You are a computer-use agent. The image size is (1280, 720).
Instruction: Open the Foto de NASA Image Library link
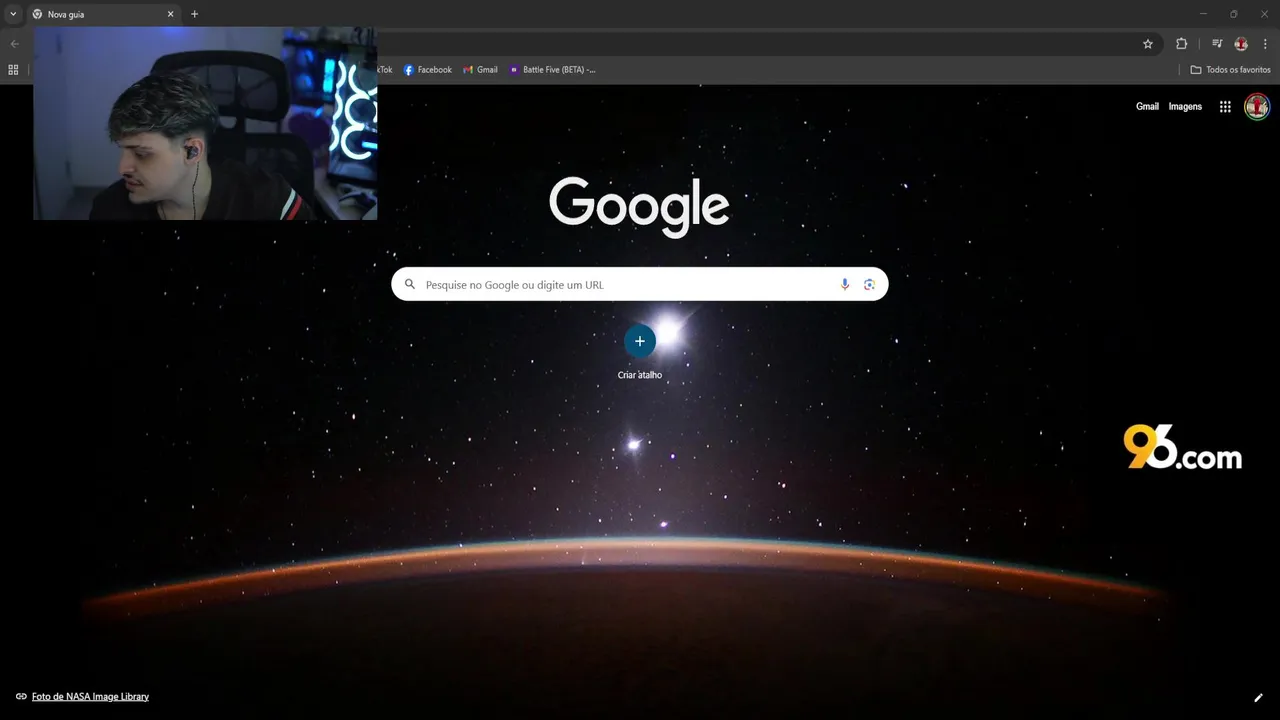tap(90, 697)
